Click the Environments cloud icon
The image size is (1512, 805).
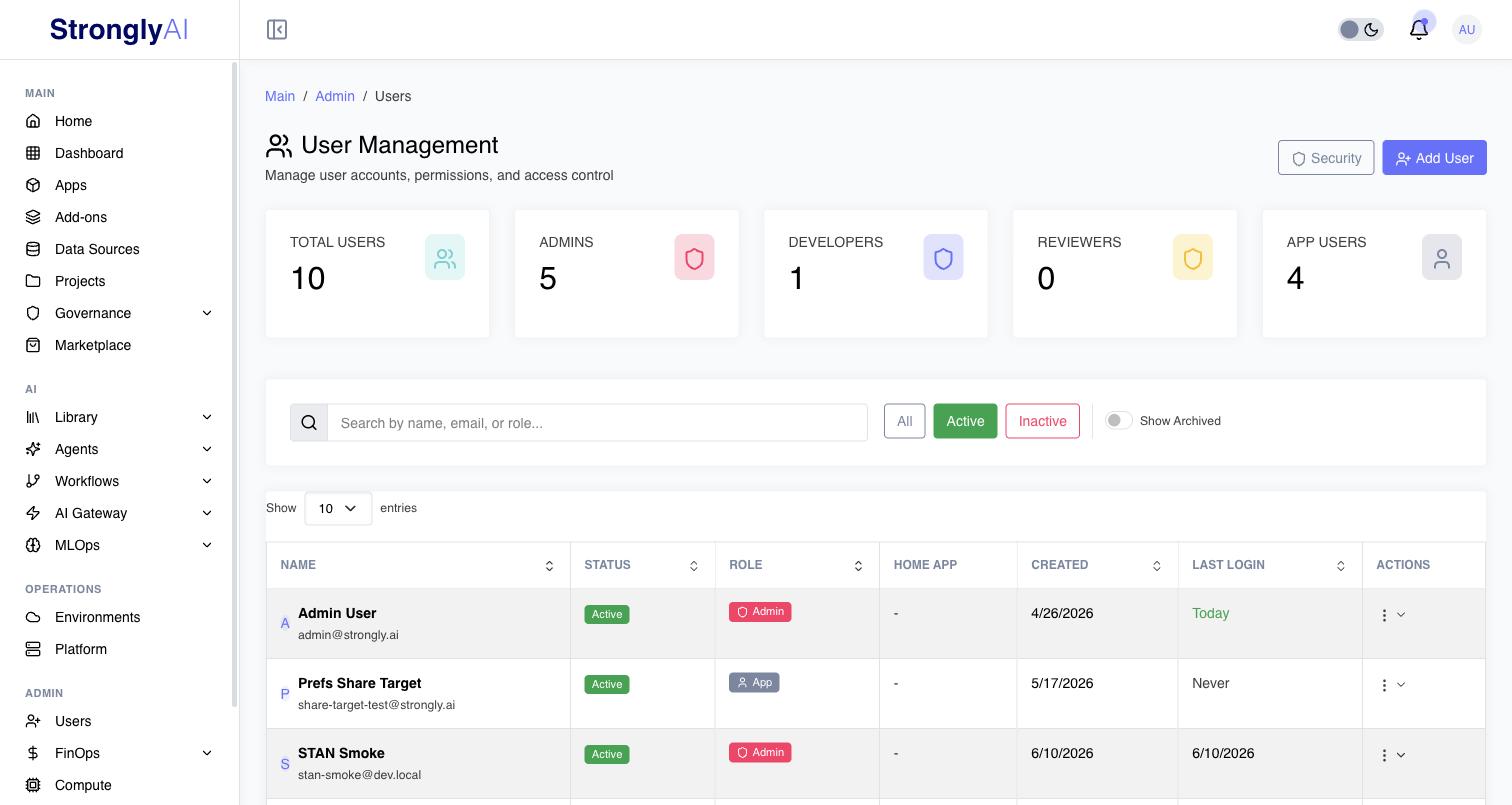click(33, 617)
